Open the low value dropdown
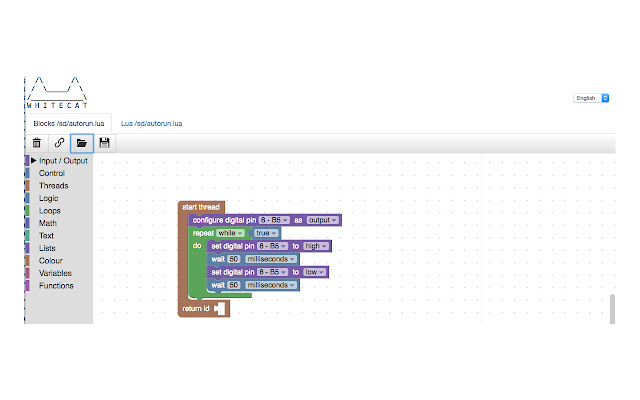Image resolution: width=640 pixels, height=400 pixels. point(314,272)
